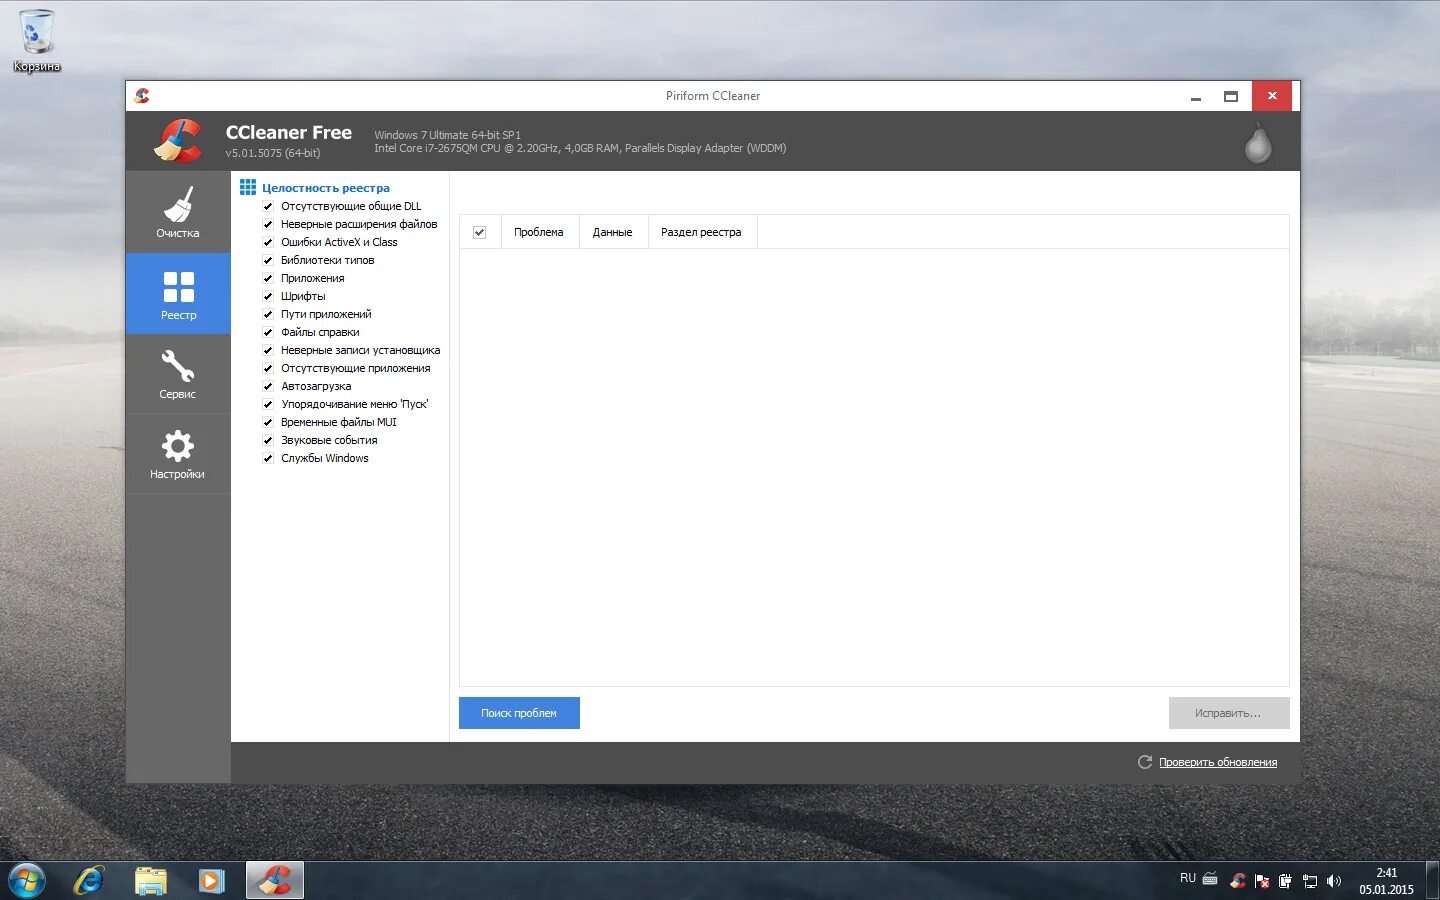Viewport: 1440px width, 900px height.
Task: Sort by the Данные column header
Action: click(612, 232)
